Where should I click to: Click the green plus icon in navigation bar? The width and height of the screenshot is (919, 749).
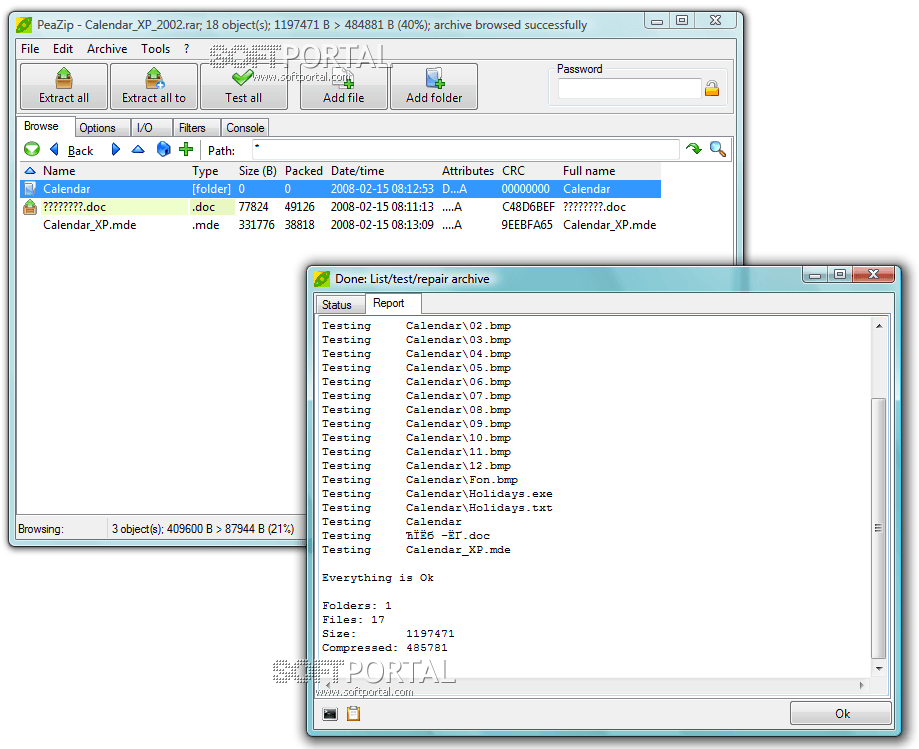pyautogui.click(x=186, y=149)
